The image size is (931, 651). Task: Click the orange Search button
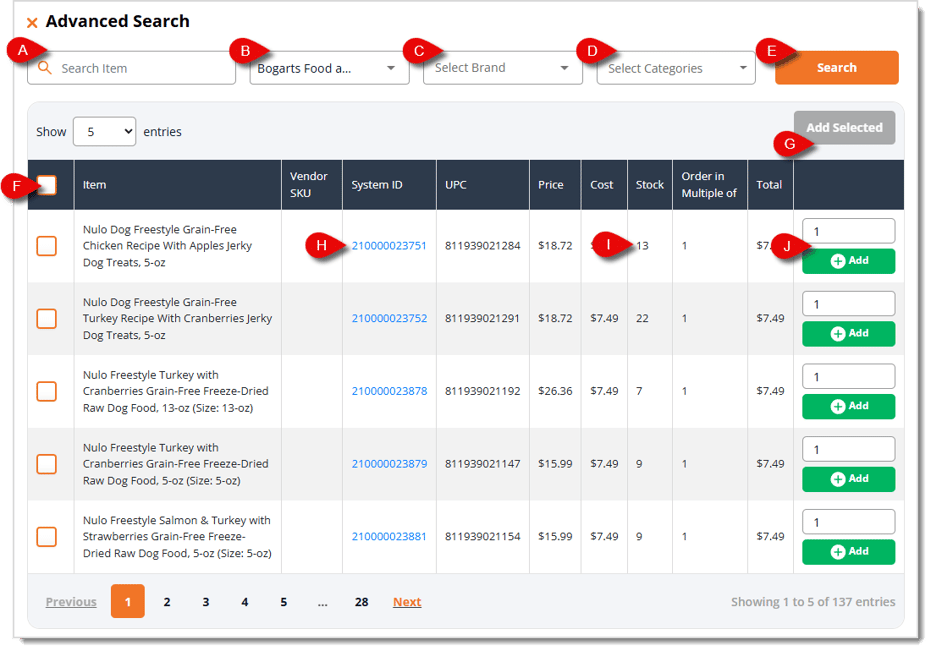click(x=836, y=68)
